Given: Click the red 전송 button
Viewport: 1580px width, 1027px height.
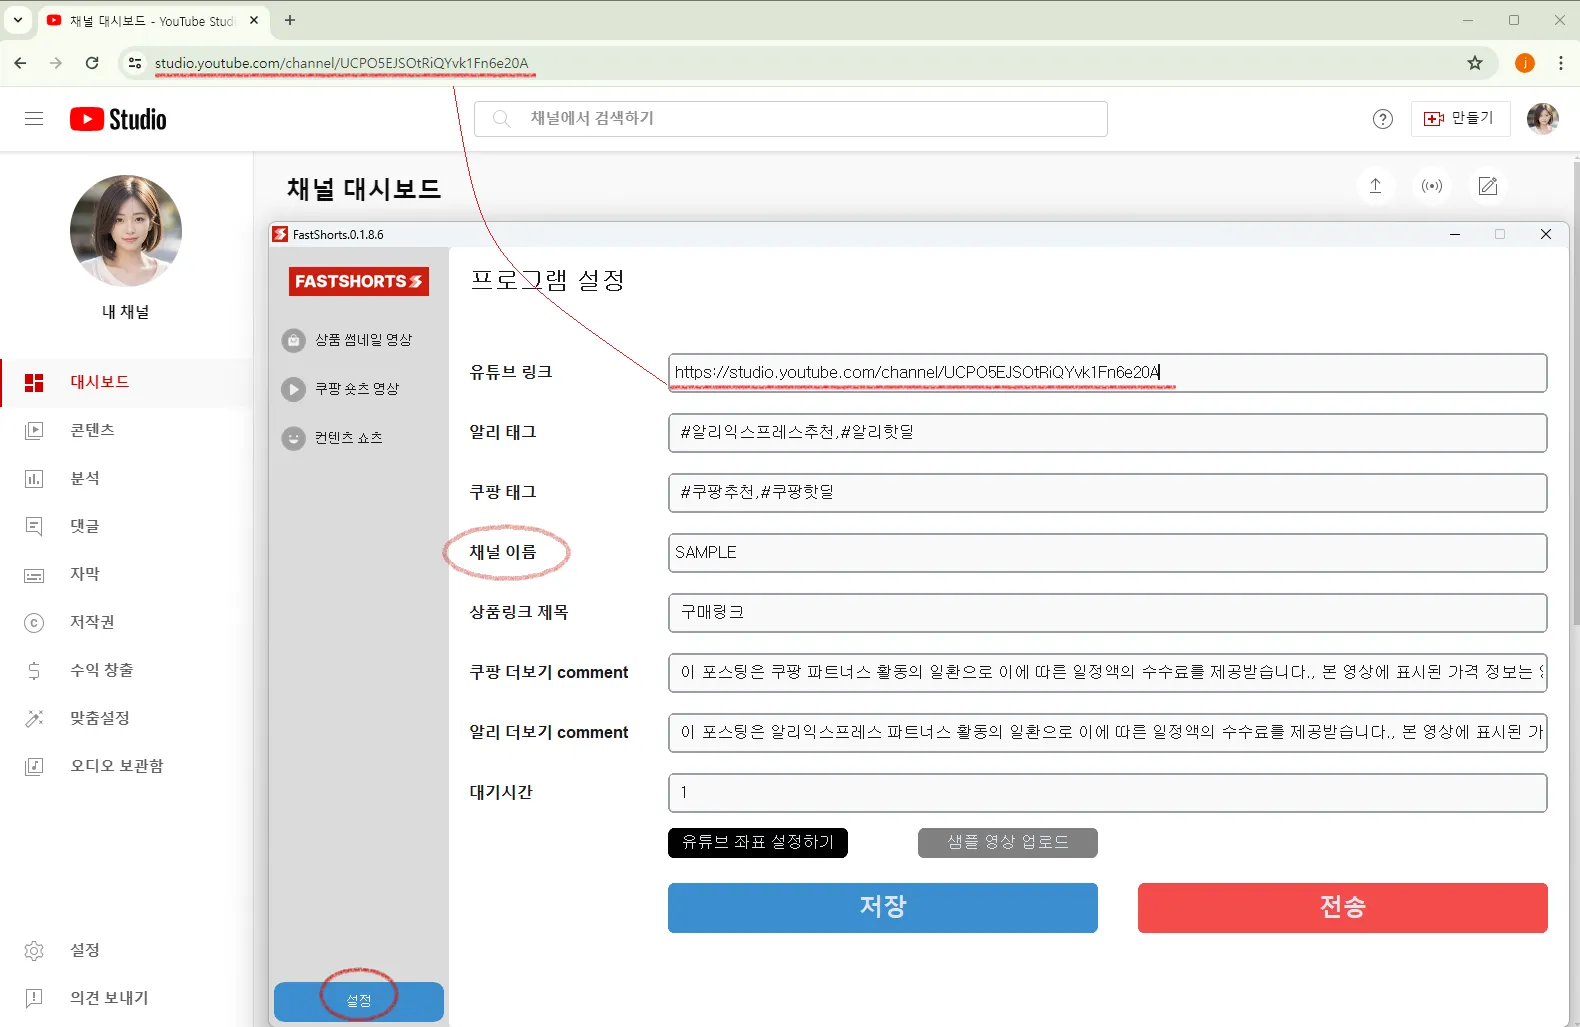Looking at the screenshot, I should pos(1343,908).
